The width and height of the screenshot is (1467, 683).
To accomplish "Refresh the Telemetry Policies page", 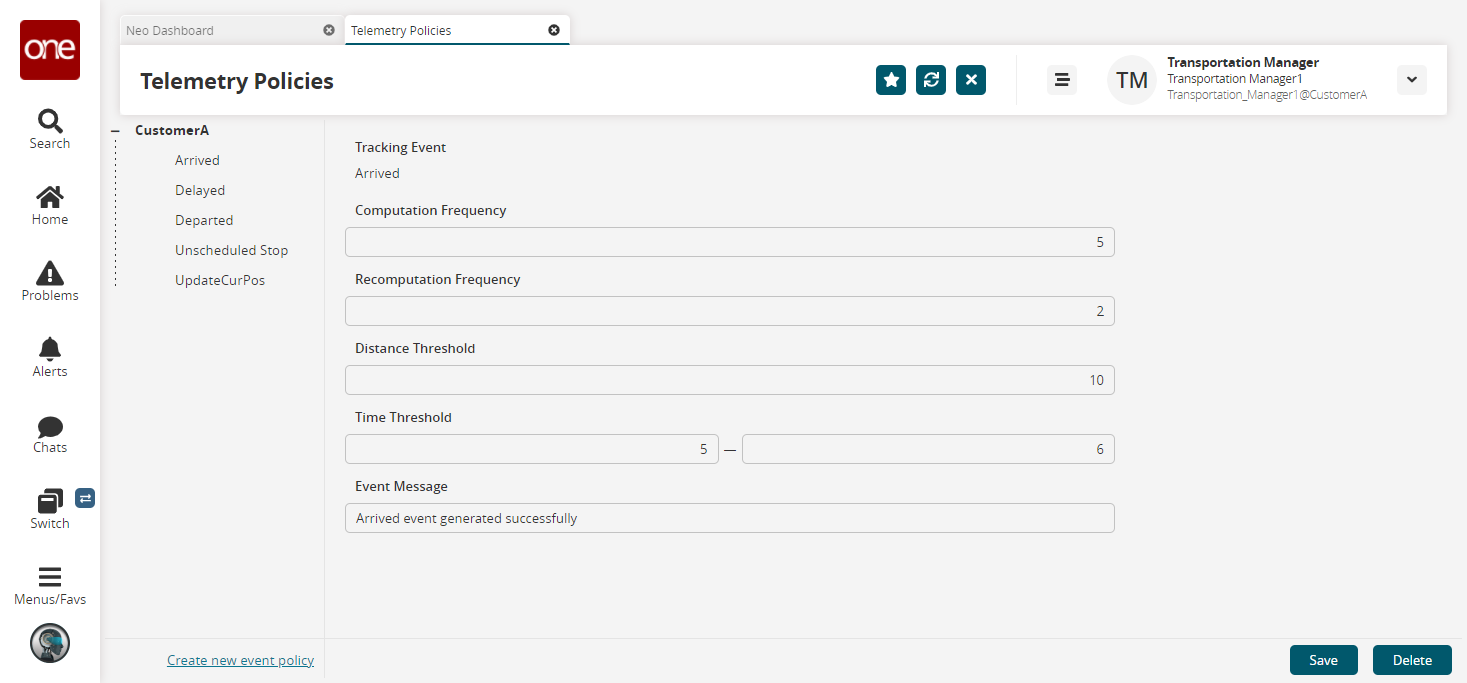I will point(931,80).
